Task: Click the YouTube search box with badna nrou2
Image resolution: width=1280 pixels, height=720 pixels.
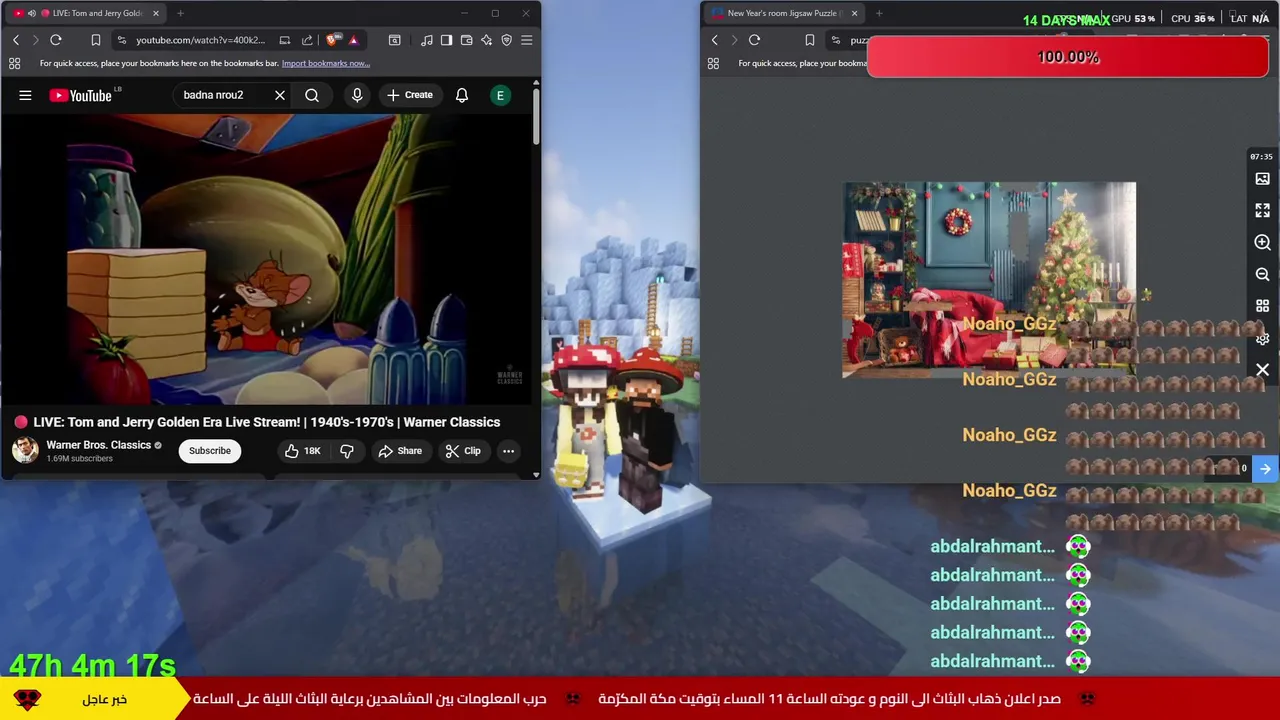Action: [222, 95]
